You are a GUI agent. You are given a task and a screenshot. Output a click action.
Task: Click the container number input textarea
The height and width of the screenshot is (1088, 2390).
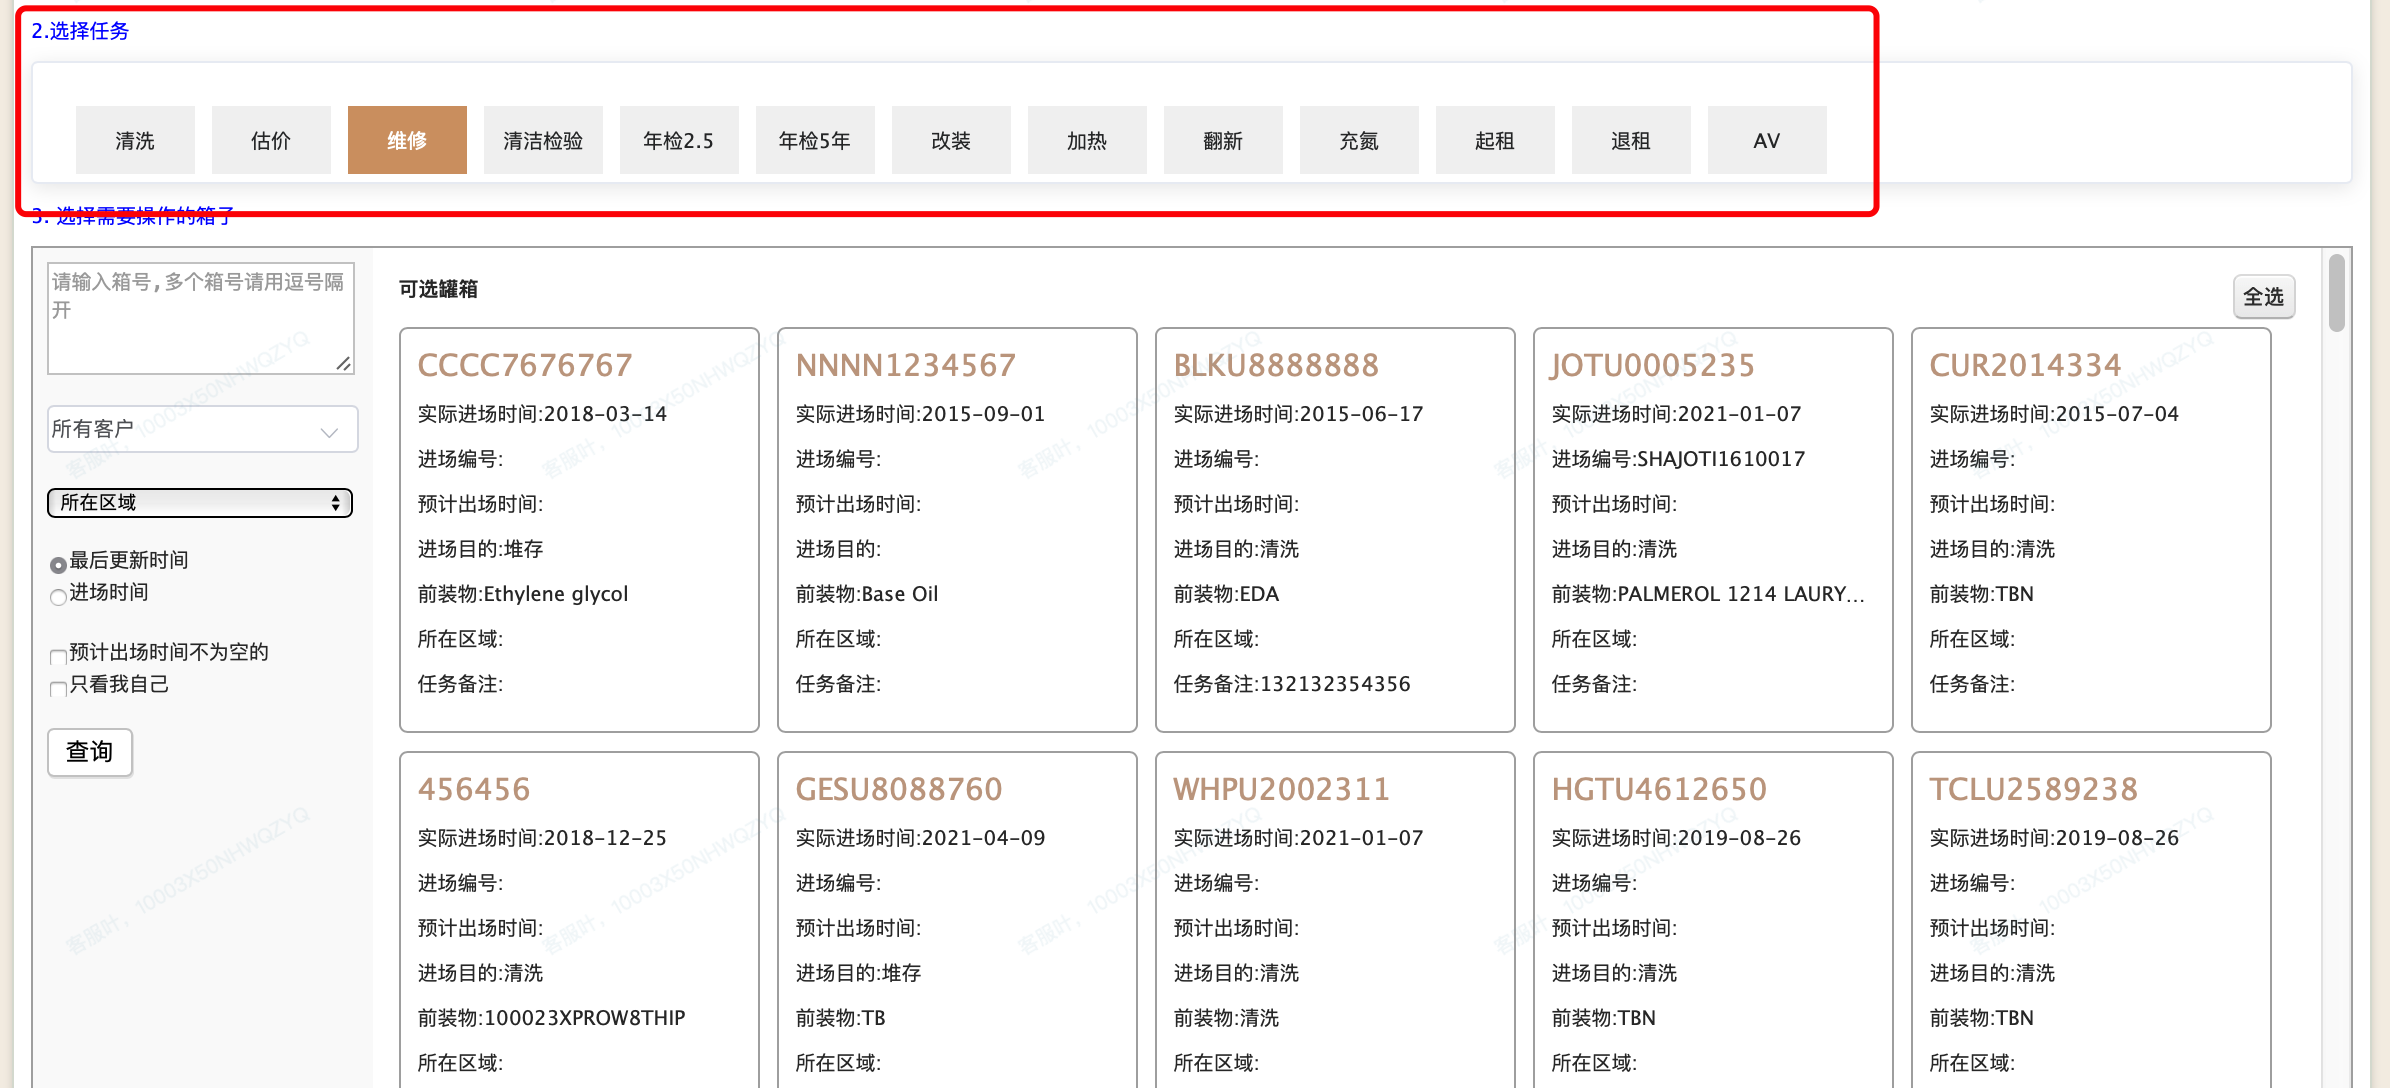pos(200,318)
